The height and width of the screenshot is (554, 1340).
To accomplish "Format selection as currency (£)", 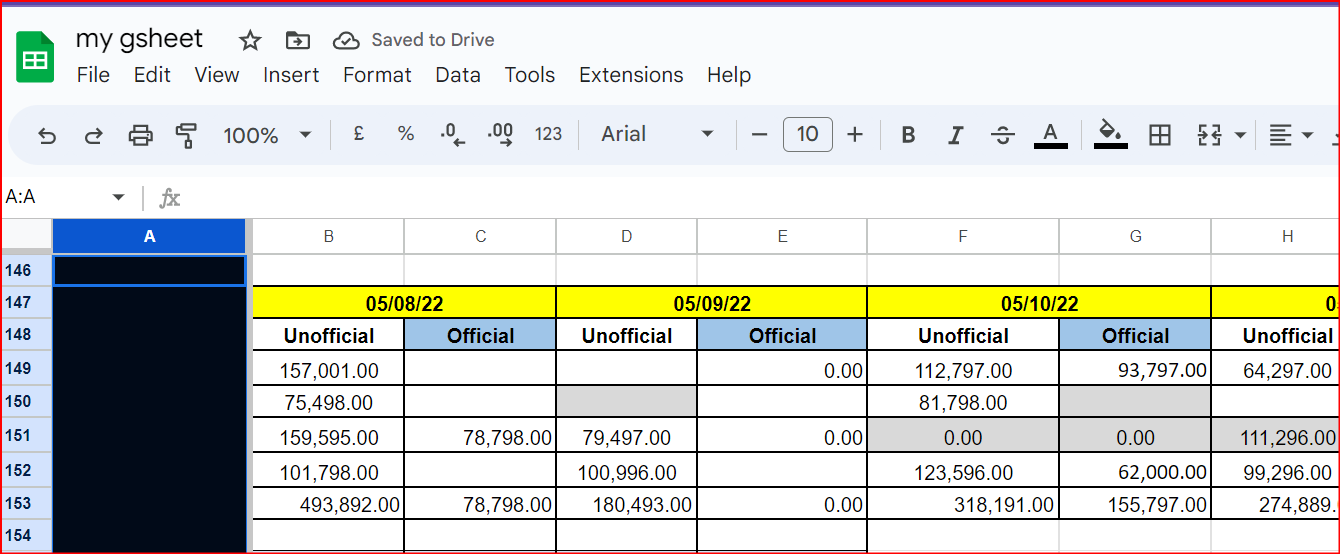I will [x=358, y=134].
